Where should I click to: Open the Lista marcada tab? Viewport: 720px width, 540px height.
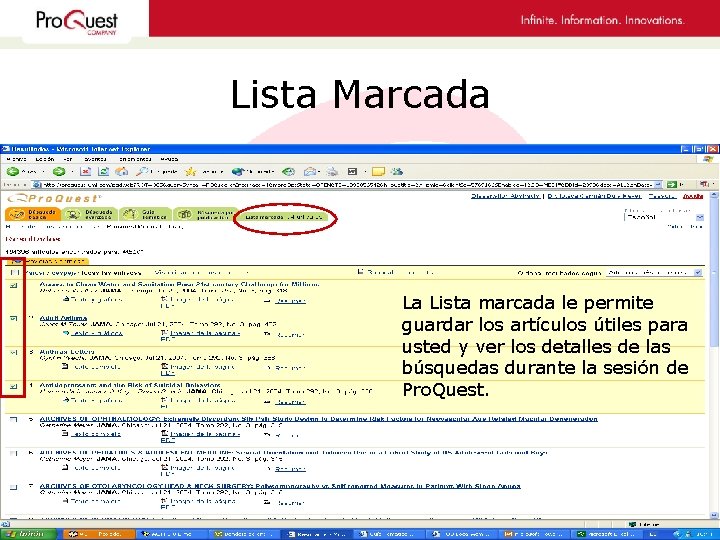pos(285,217)
